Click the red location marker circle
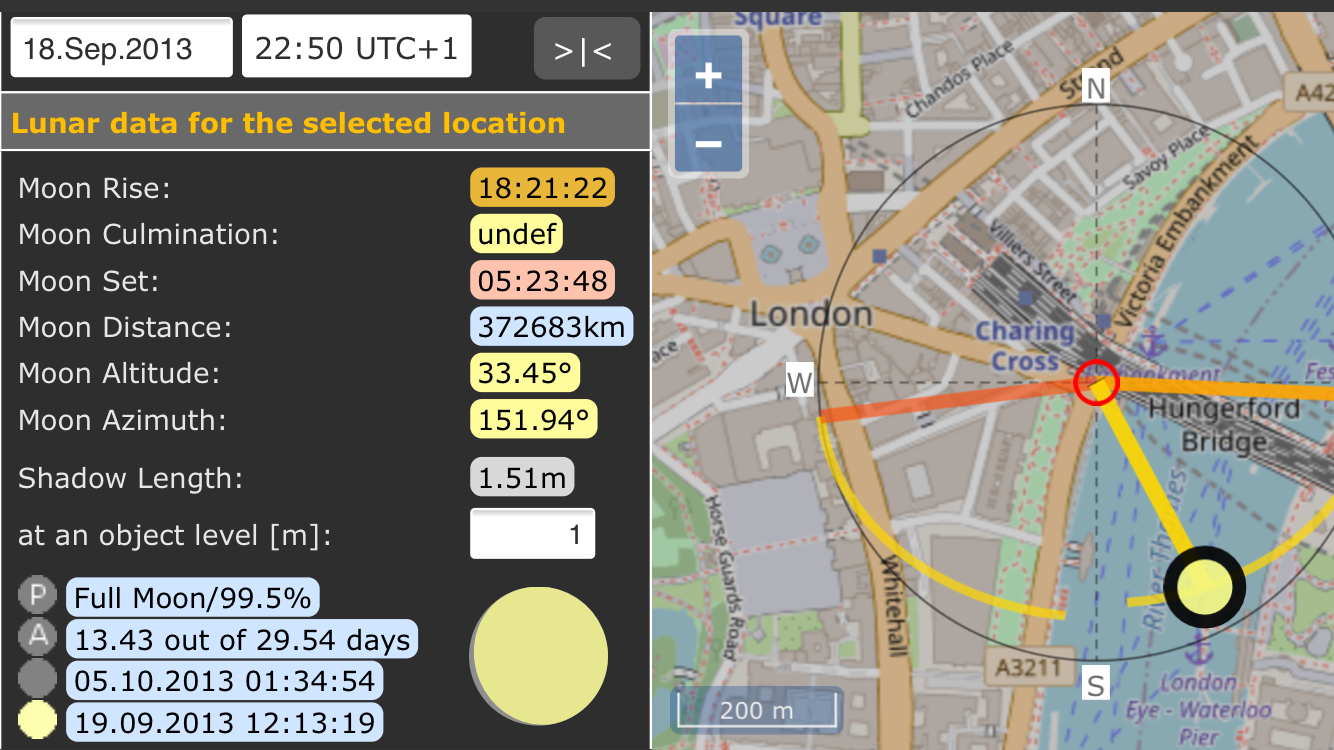Image resolution: width=1334 pixels, height=750 pixels. (1096, 384)
